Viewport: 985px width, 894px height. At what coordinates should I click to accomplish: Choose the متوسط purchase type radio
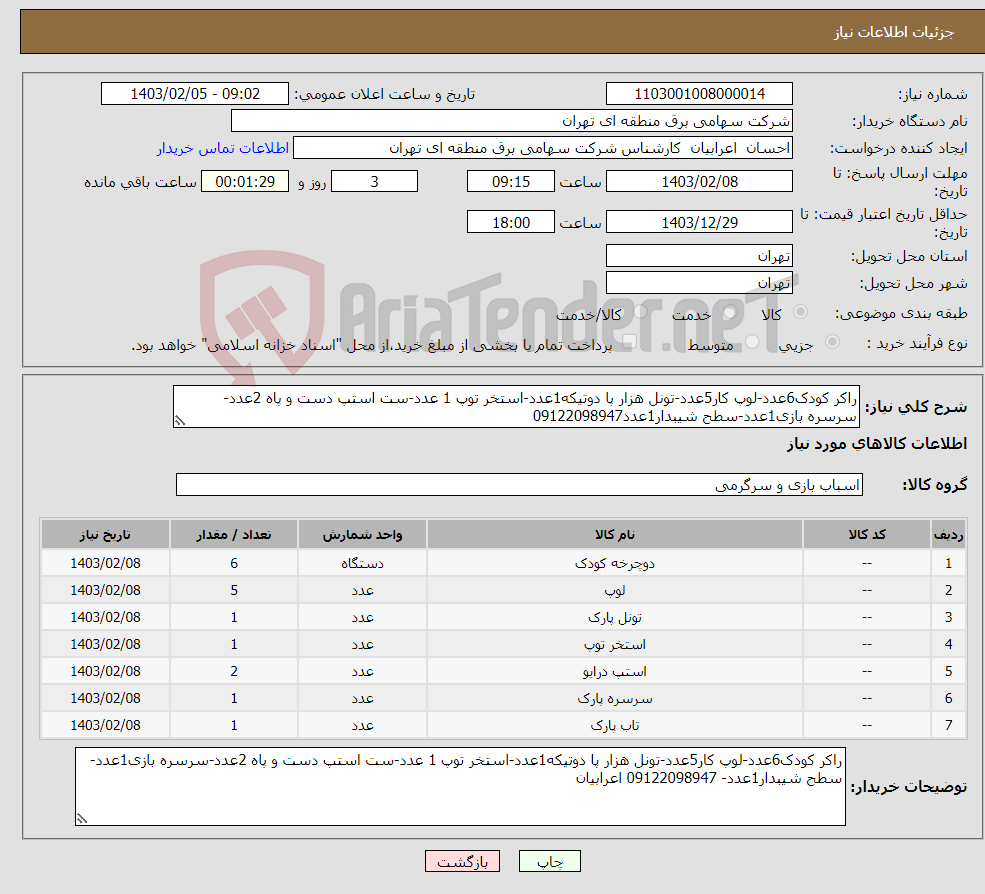point(752,342)
